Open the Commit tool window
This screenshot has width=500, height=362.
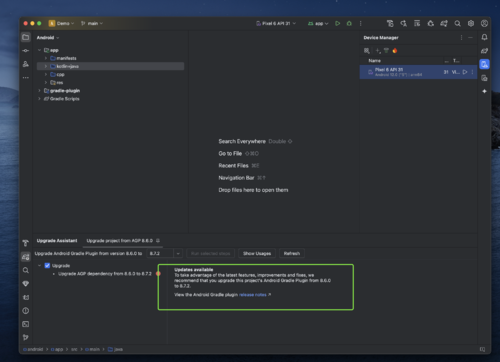click(26, 51)
